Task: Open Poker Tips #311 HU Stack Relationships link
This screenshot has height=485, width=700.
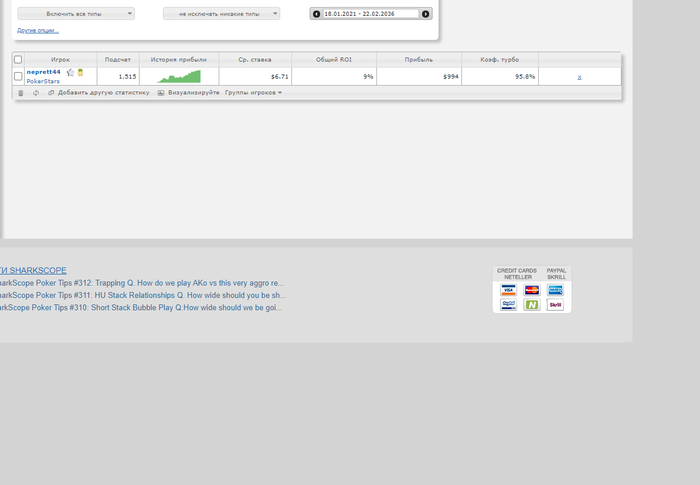Action: pos(143,295)
